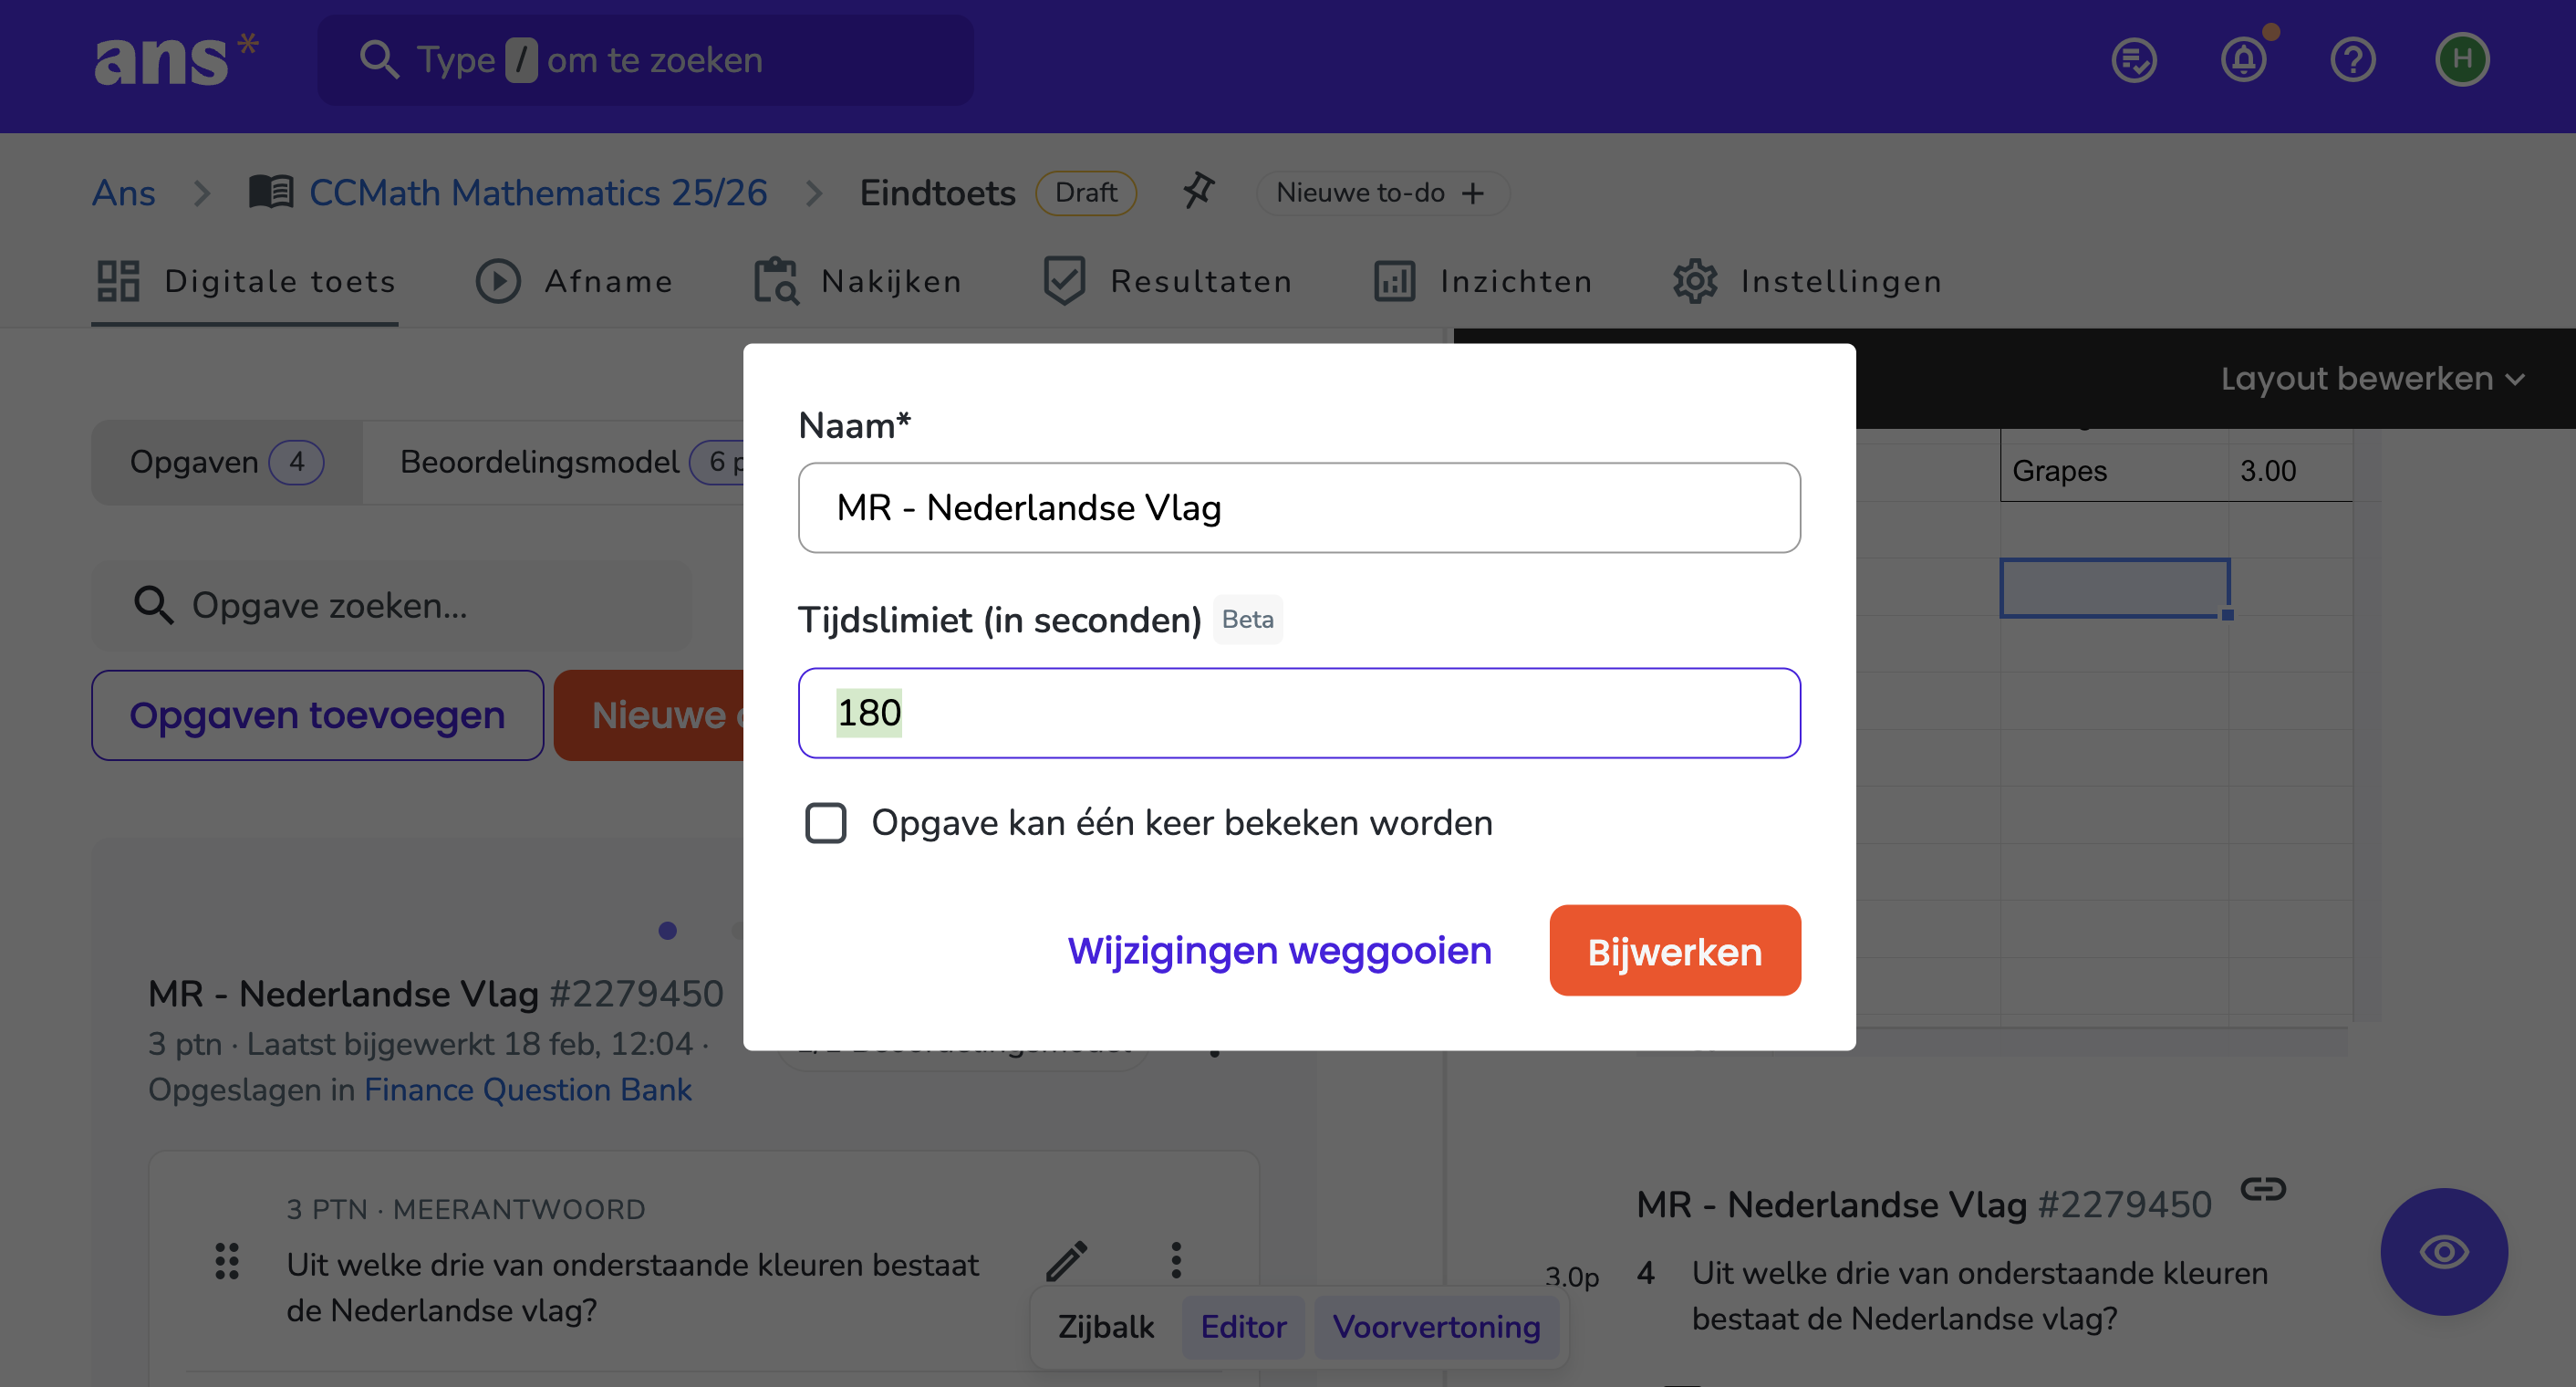
Task: Open Finance Question Bank link
Action: tap(527, 1089)
